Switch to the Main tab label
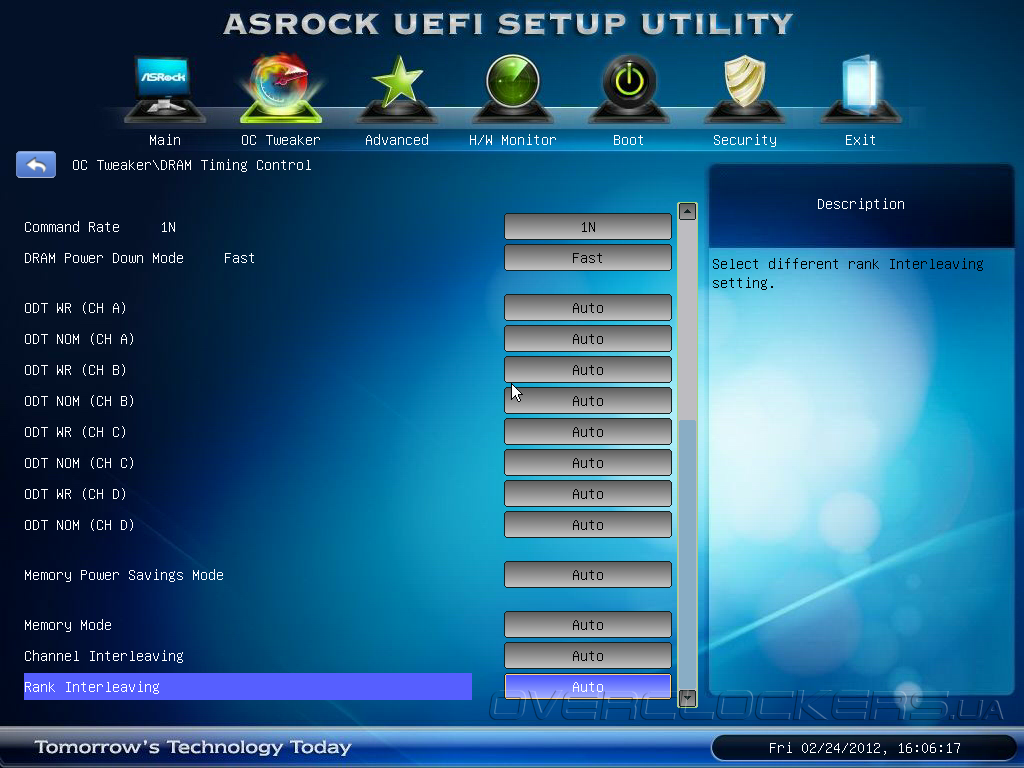 click(x=165, y=140)
